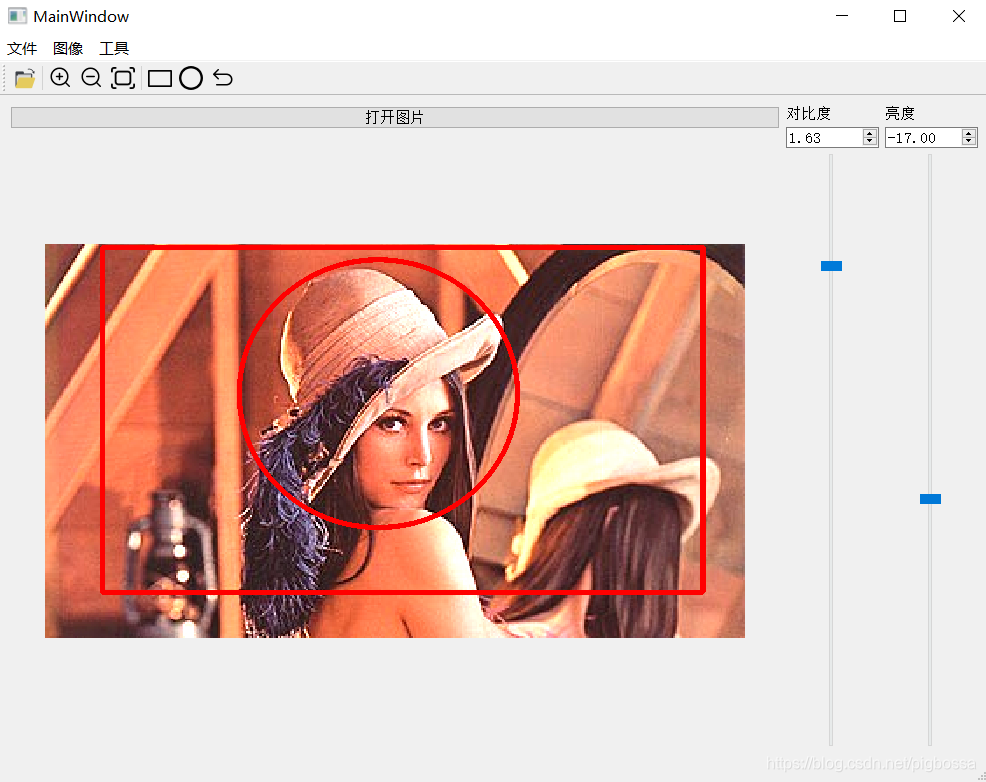The width and height of the screenshot is (986, 782).
Task: Decrease contrast with spin down arrow
Action: (x=870, y=142)
